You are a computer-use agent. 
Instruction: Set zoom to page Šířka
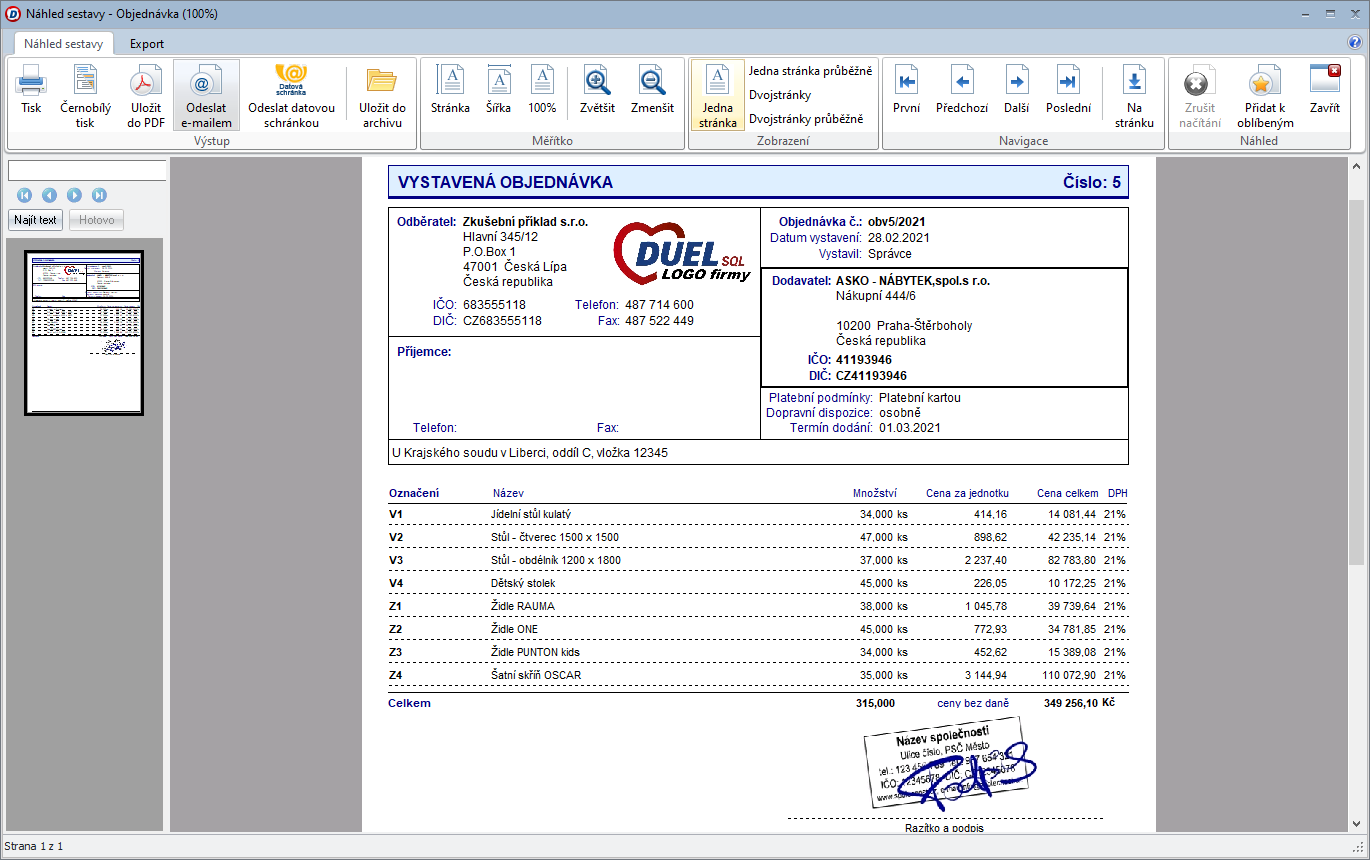click(x=498, y=90)
